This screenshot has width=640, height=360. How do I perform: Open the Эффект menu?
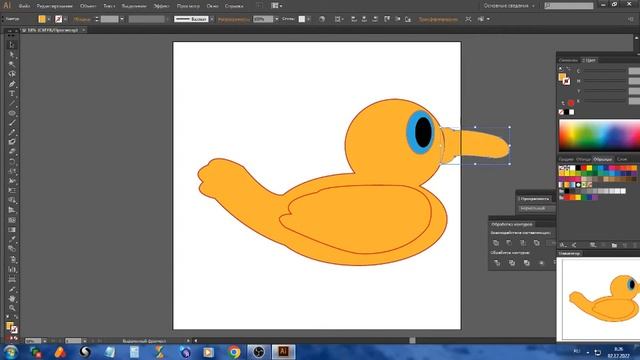coord(161,6)
